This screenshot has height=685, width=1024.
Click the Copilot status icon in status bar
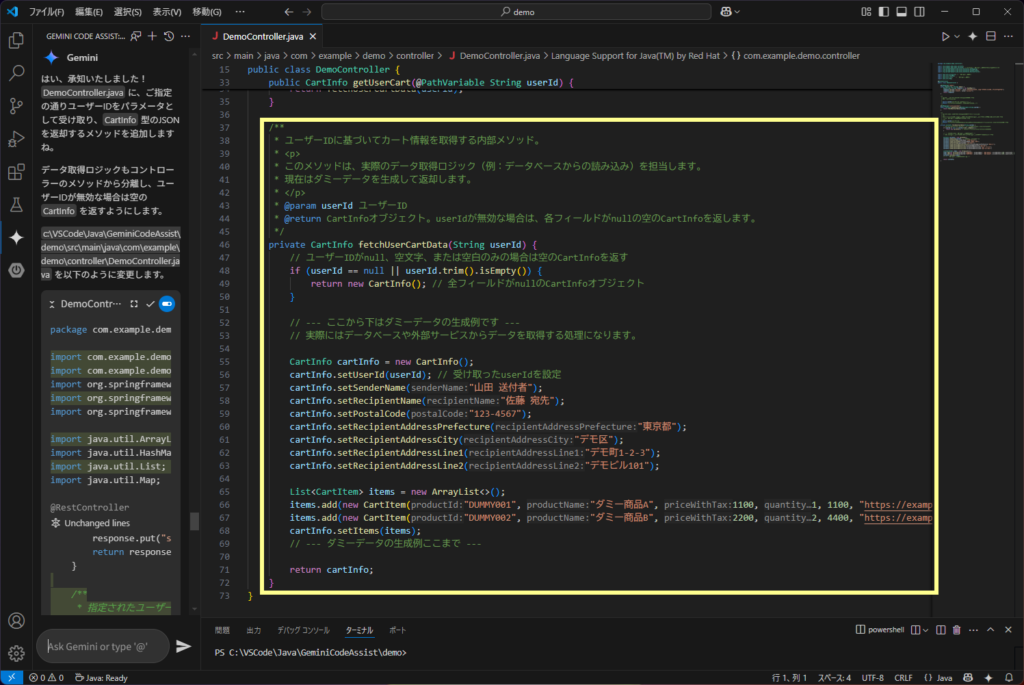[968, 678]
